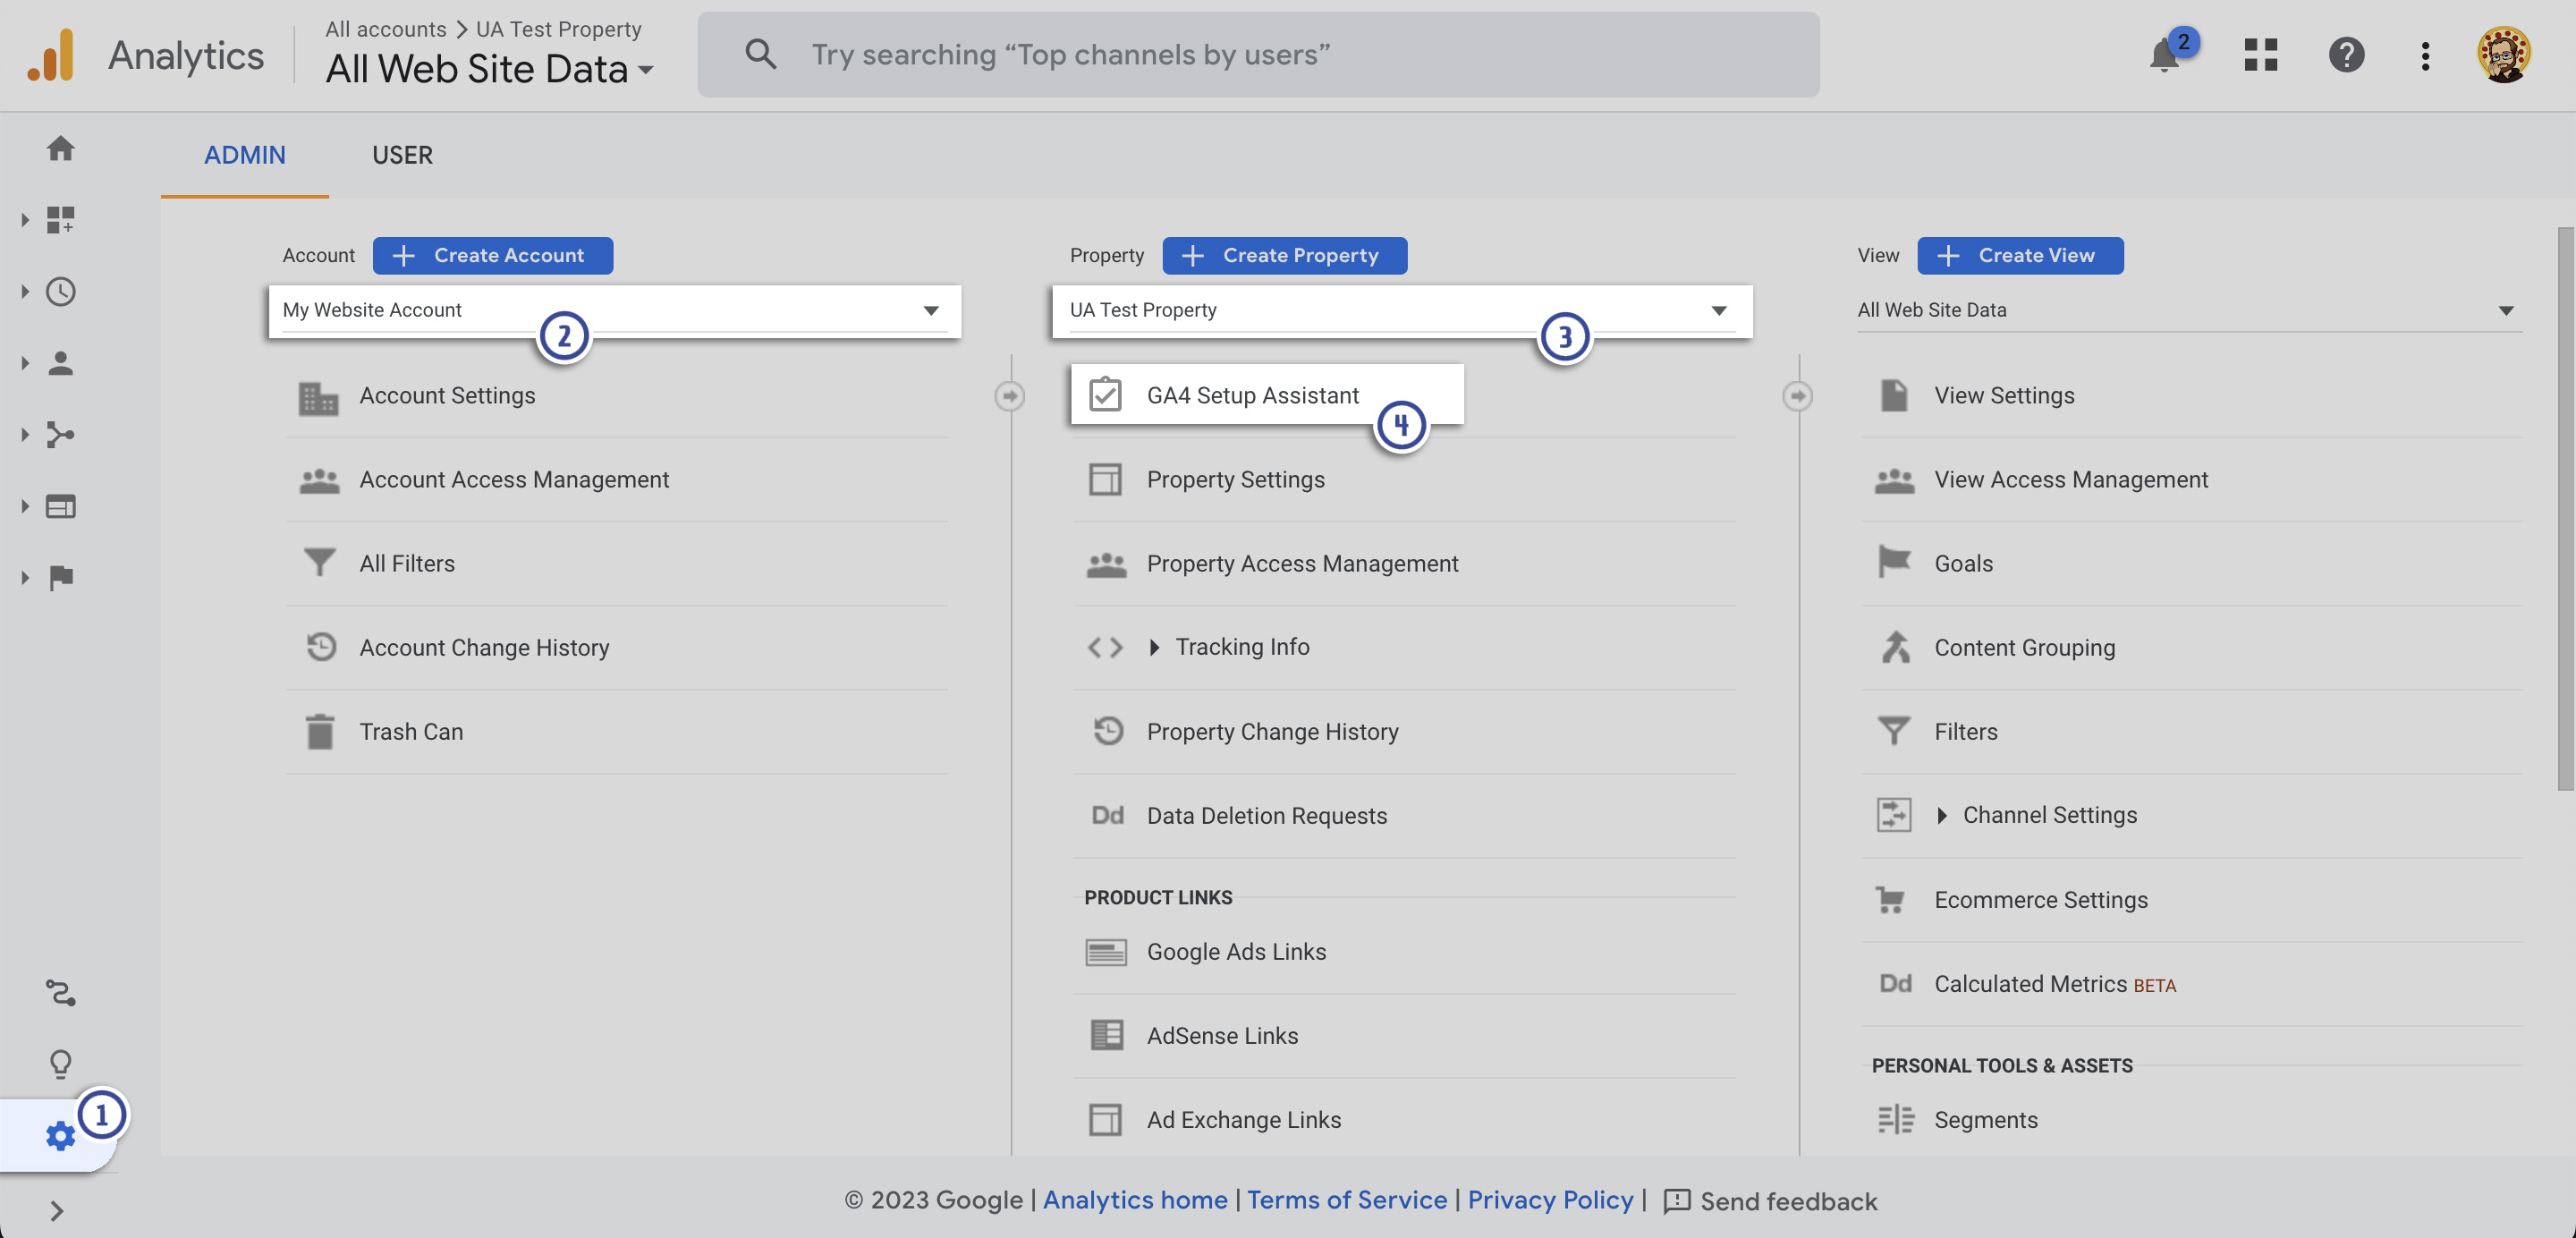Open the Audience person sidebar icon
The height and width of the screenshot is (1238, 2576).
(60, 362)
